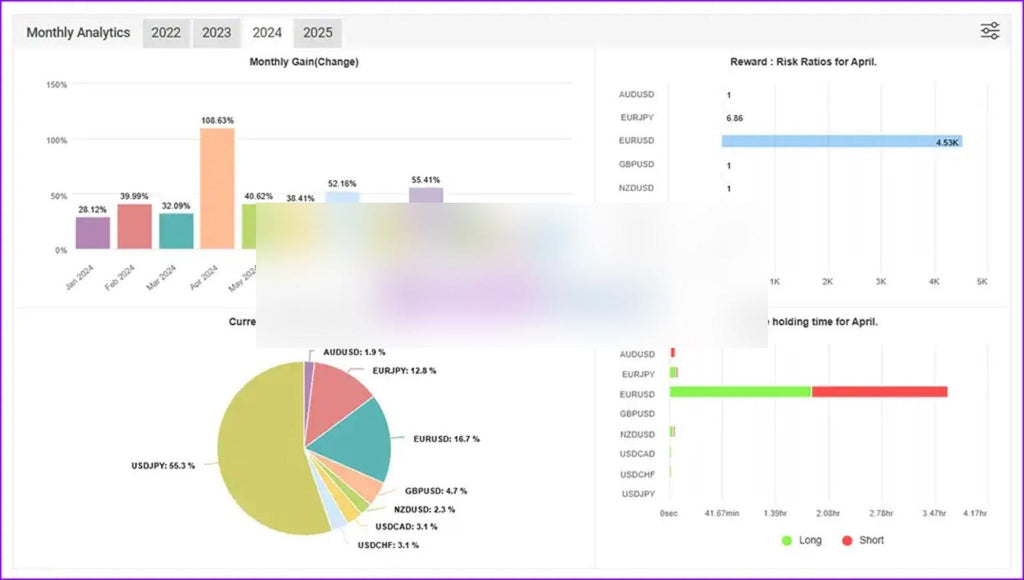The height and width of the screenshot is (580, 1024).
Task: Click the red EURUSD short holding bar
Action: click(879, 392)
